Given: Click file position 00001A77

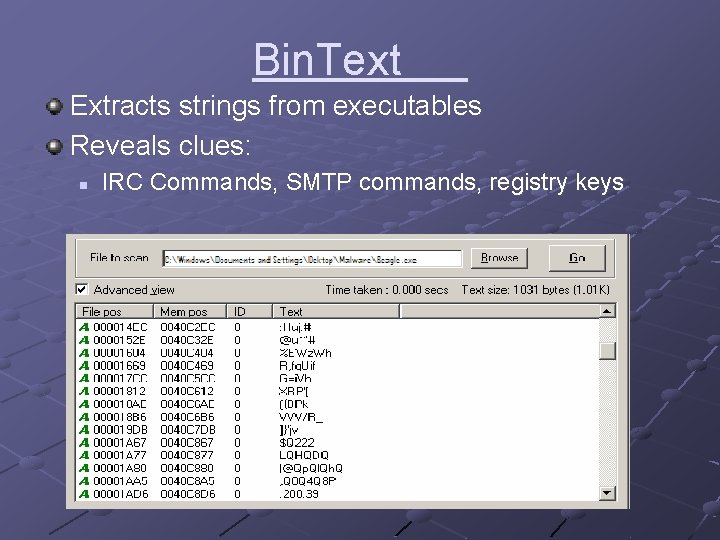Looking at the screenshot, I should click(x=119, y=456).
